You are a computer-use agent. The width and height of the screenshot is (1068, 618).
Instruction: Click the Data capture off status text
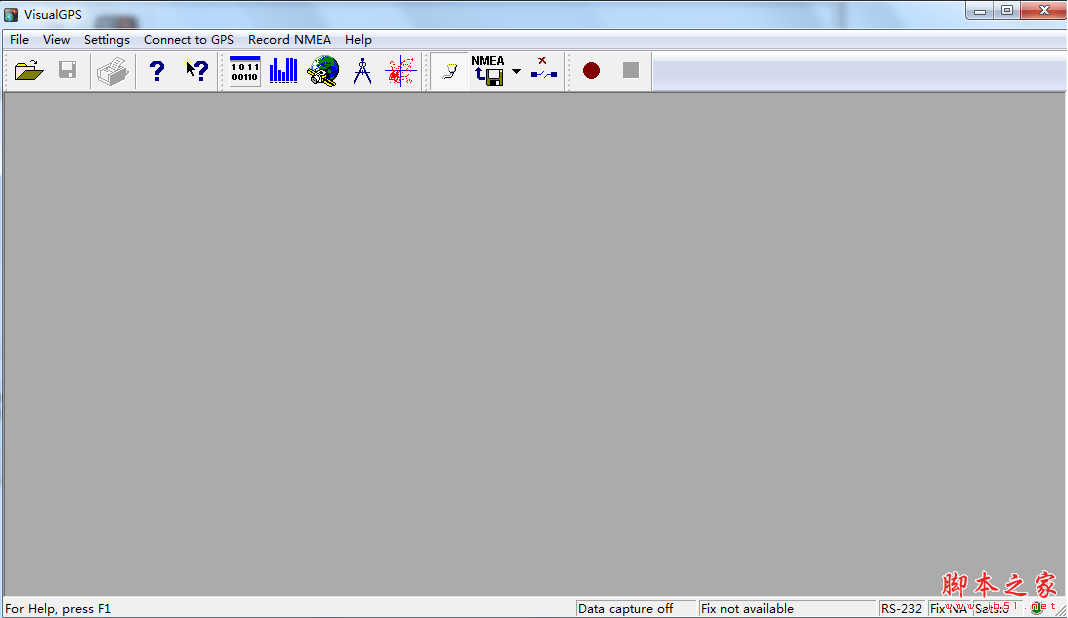coord(625,608)
